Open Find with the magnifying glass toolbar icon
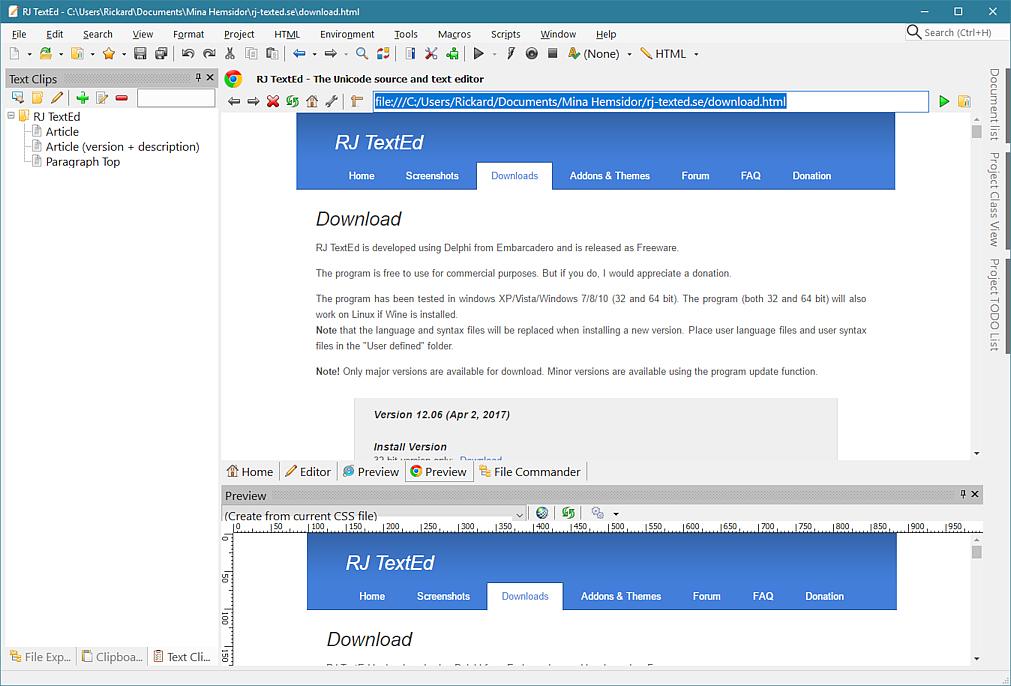Viewport: 1011px width, 686px height. (362, 54)
